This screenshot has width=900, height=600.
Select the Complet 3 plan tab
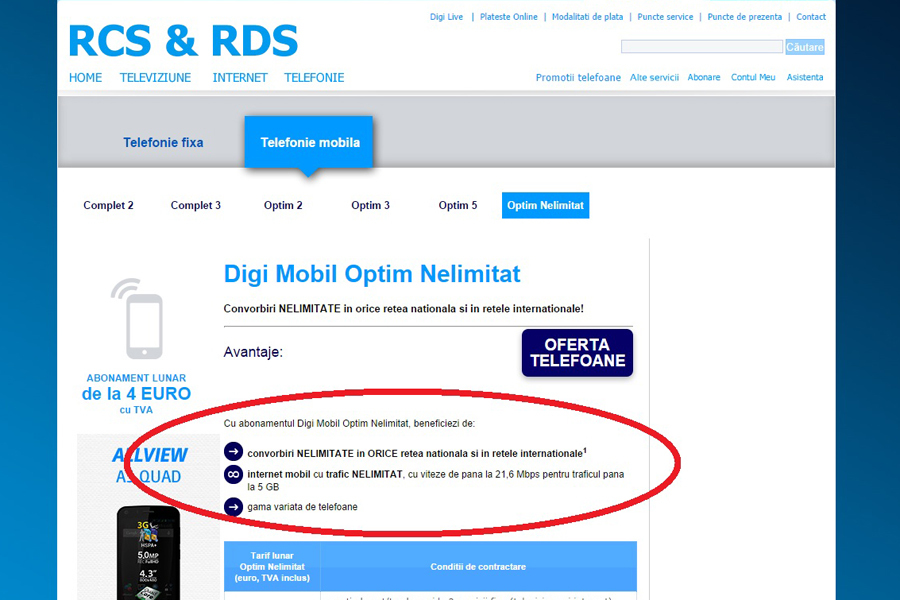pos(196,205)
